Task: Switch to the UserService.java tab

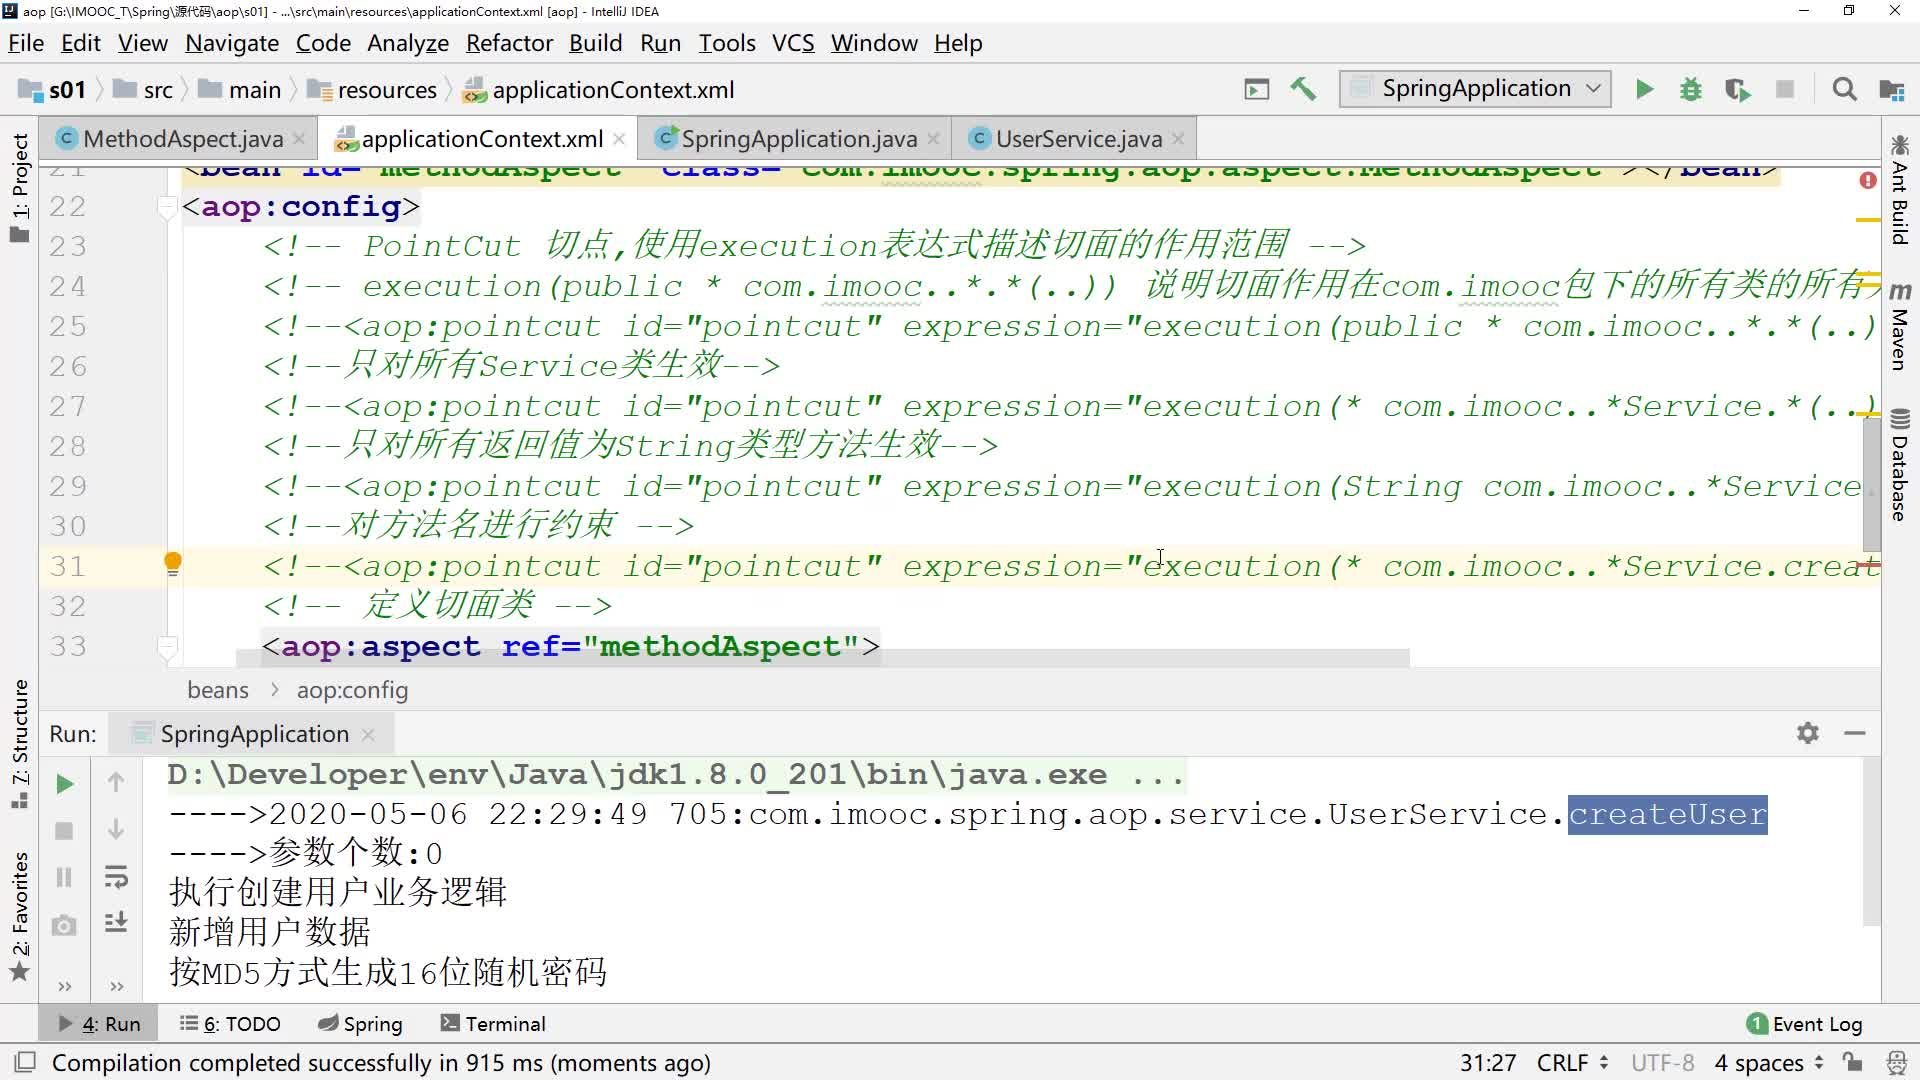Action: [x=1078, y=139]
